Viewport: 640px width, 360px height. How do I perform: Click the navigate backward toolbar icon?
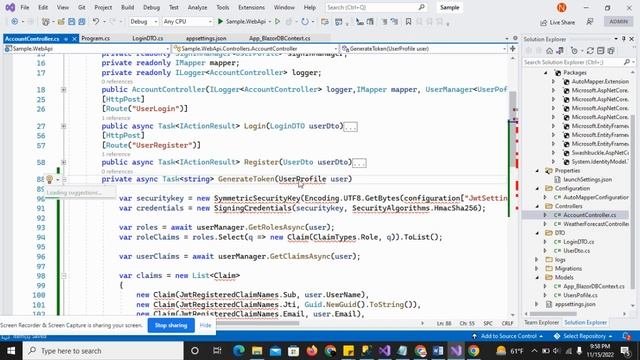click(15, 22)
